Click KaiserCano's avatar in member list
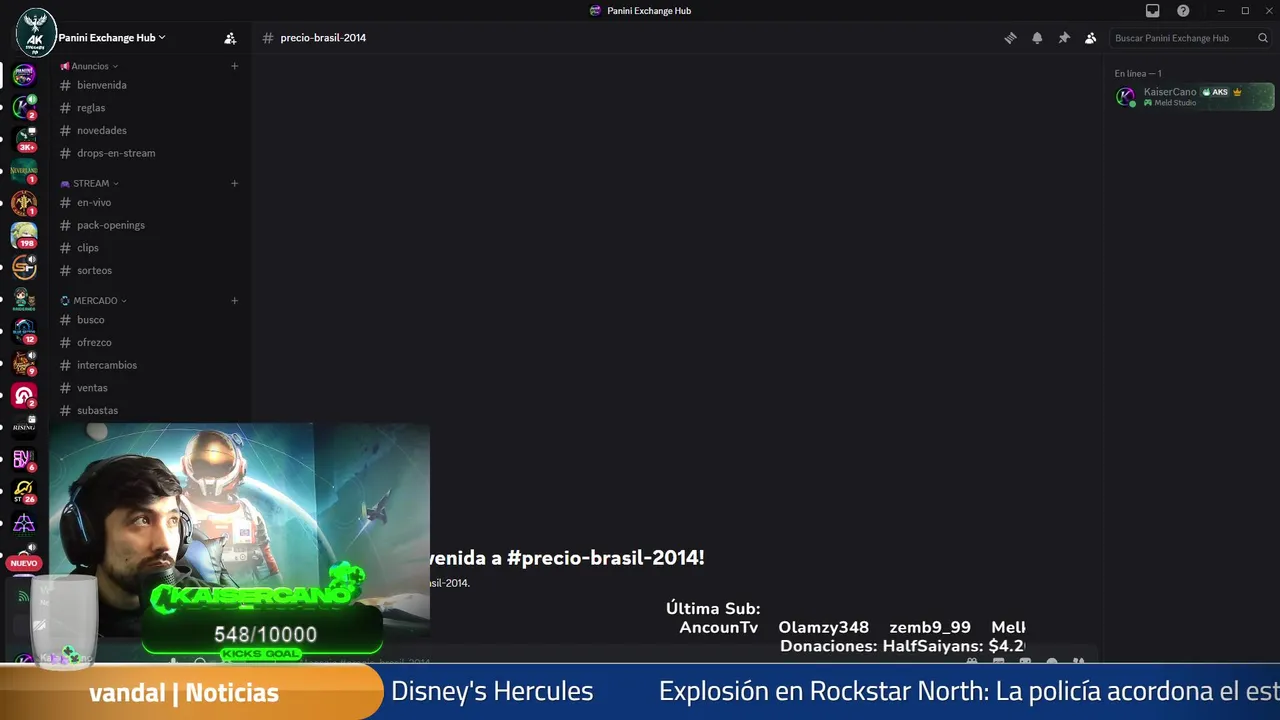The height and width of the screenshot is (720, 1280). pos(1126,96)
